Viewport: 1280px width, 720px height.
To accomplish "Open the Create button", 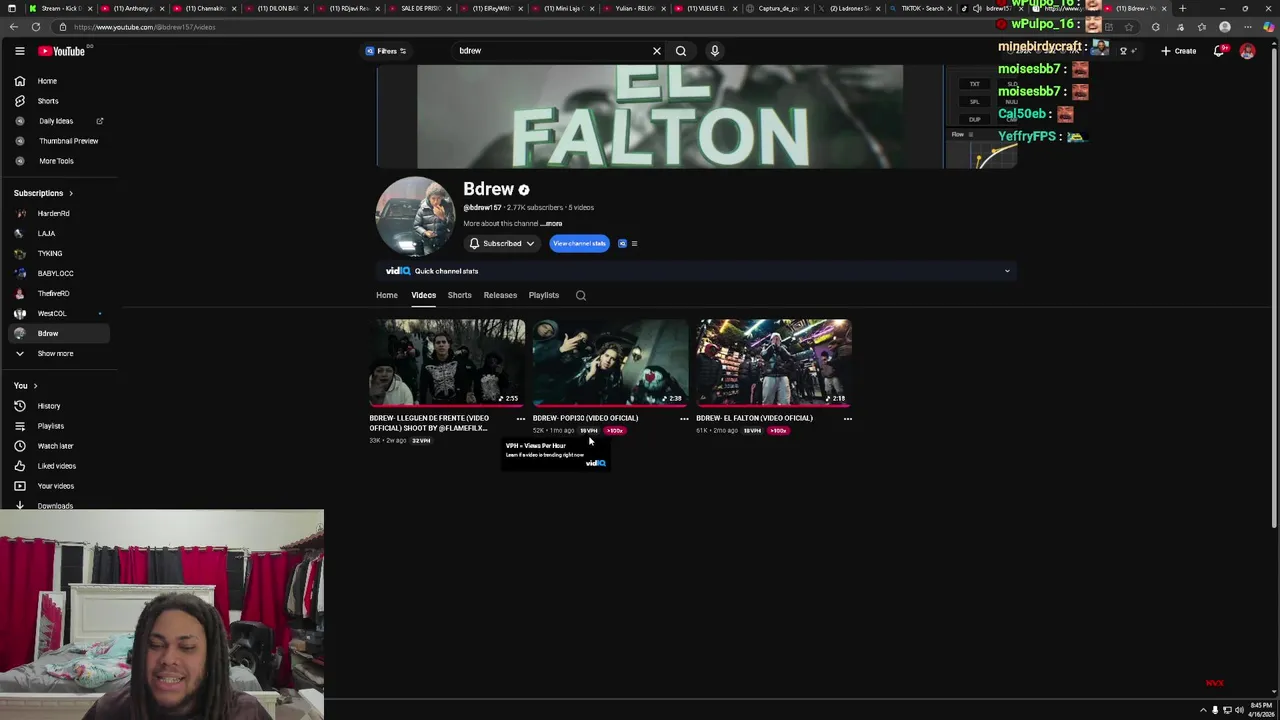I will click(1178, 51).
